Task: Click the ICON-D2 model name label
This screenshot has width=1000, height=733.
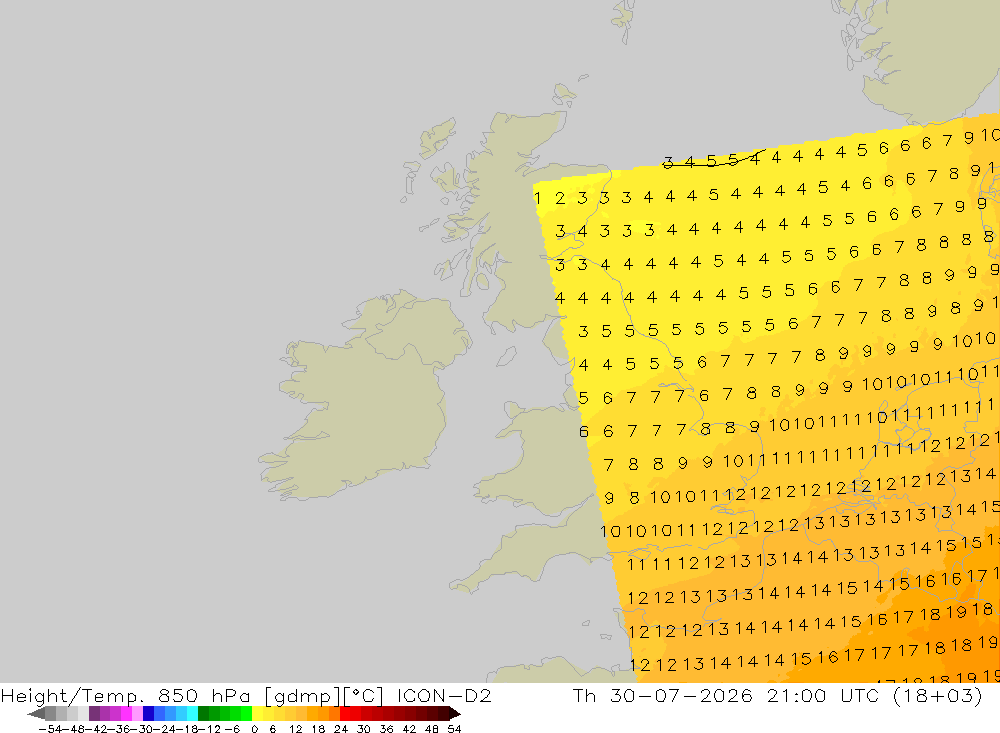Action: tap(444, 695)
